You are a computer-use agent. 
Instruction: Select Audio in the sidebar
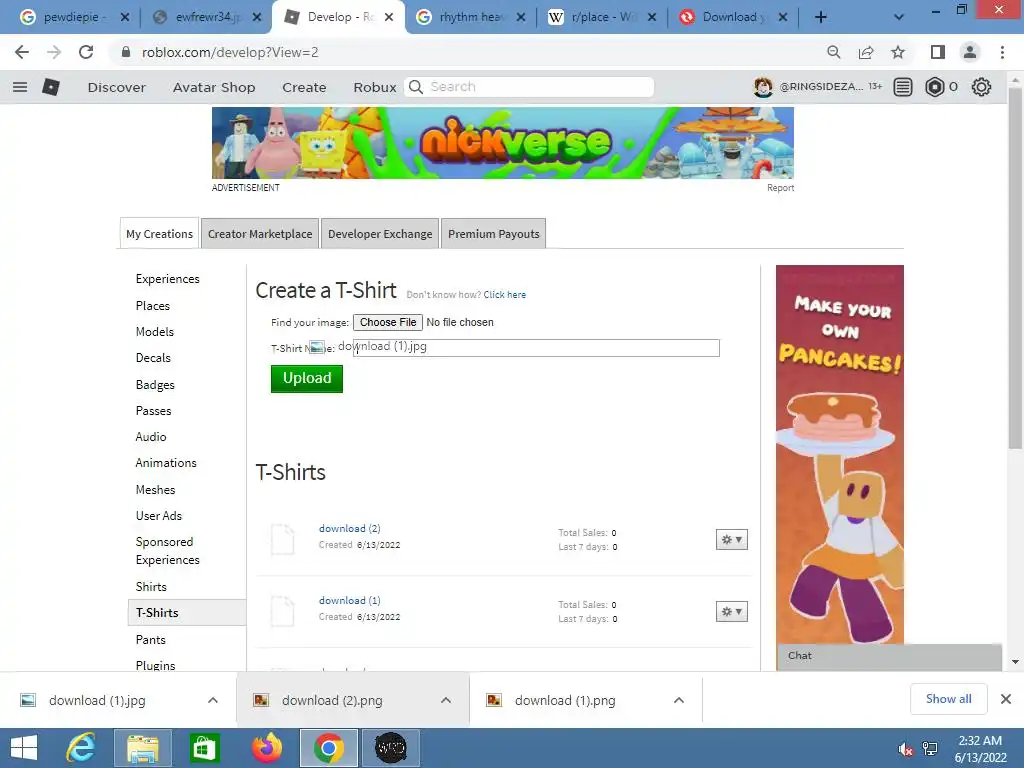click(151, 436)
